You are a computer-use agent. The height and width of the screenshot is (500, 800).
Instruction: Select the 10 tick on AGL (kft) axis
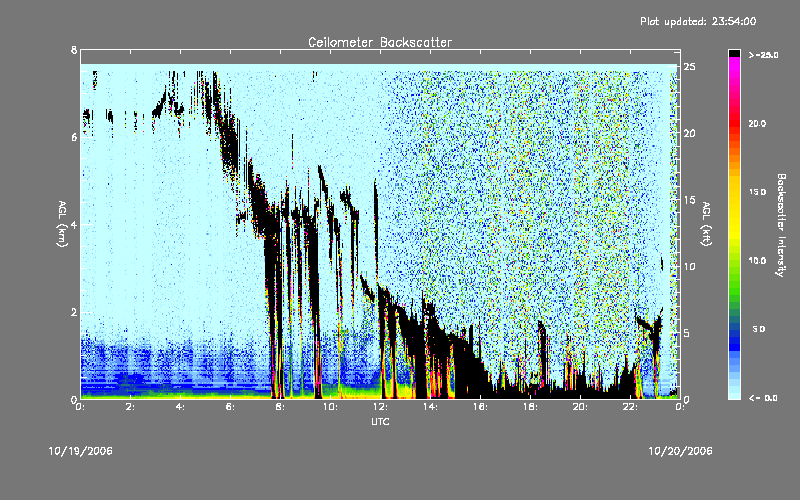tap(690, 266)
